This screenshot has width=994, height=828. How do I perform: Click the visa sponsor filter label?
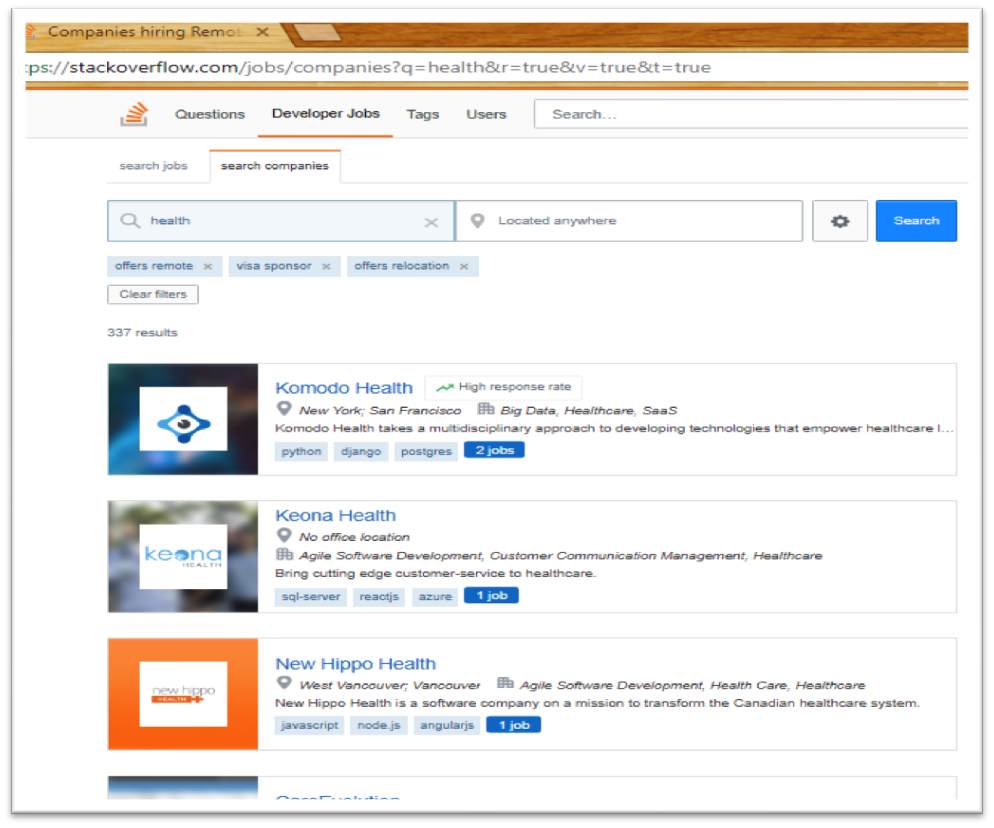tap(274, 266)
